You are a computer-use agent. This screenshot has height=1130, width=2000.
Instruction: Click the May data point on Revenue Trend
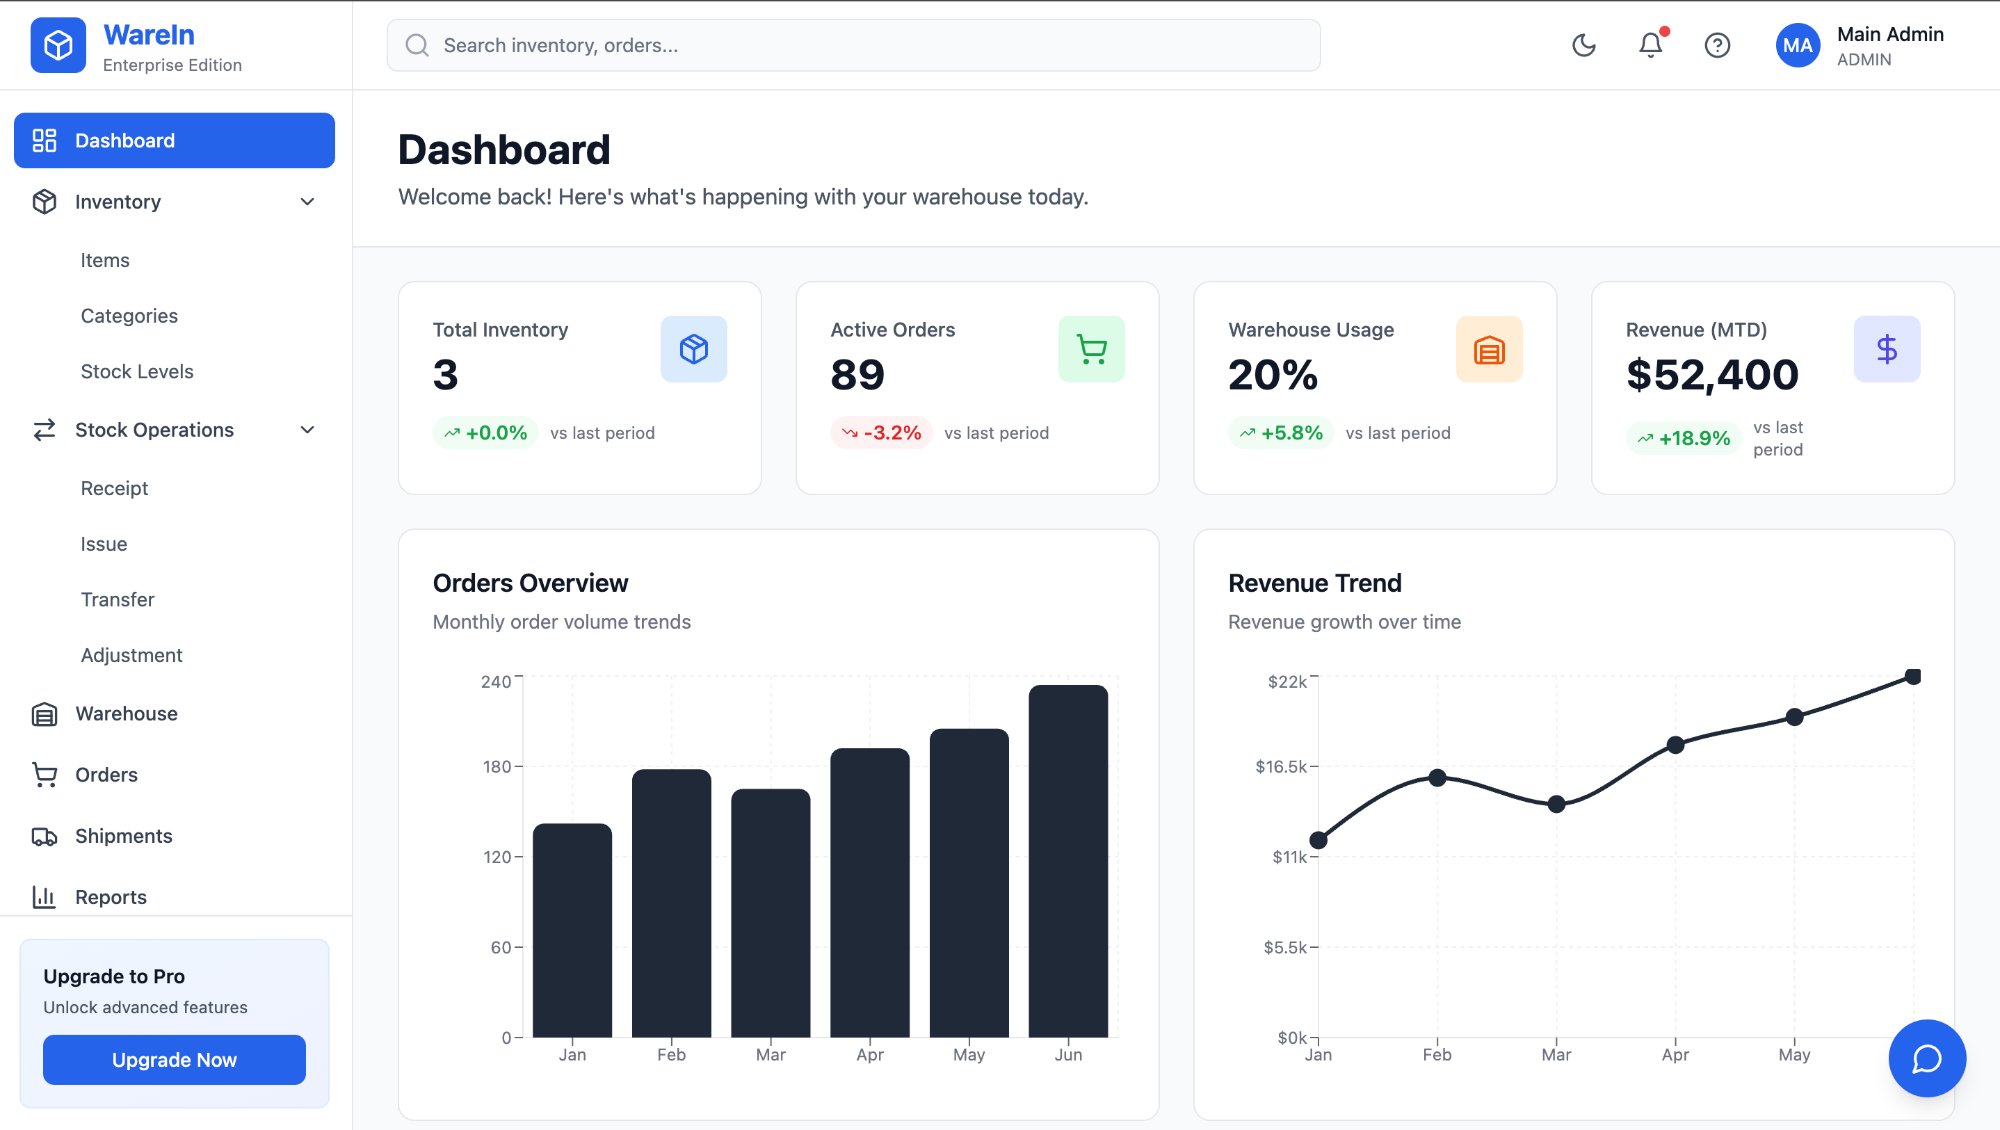click(x=1794, y=716)
